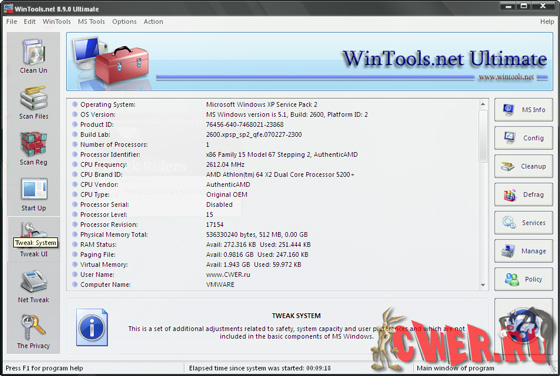Select the Processor Level row
Screen dimensions: 560x376
[273, 215]
